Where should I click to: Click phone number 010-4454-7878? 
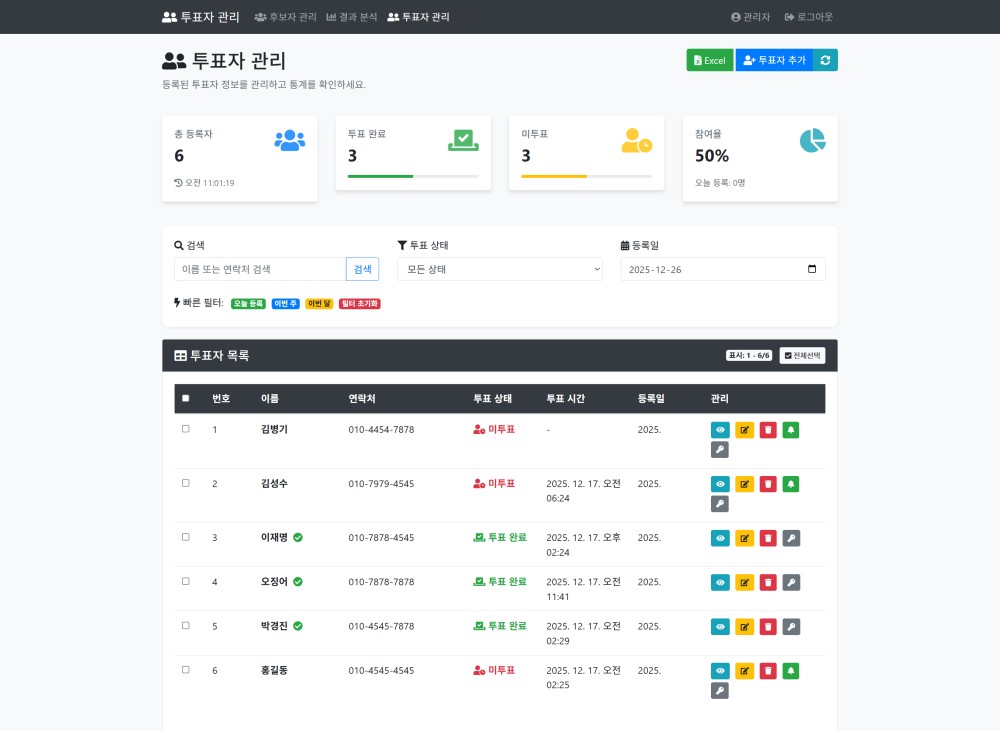(x=381, y=430)
